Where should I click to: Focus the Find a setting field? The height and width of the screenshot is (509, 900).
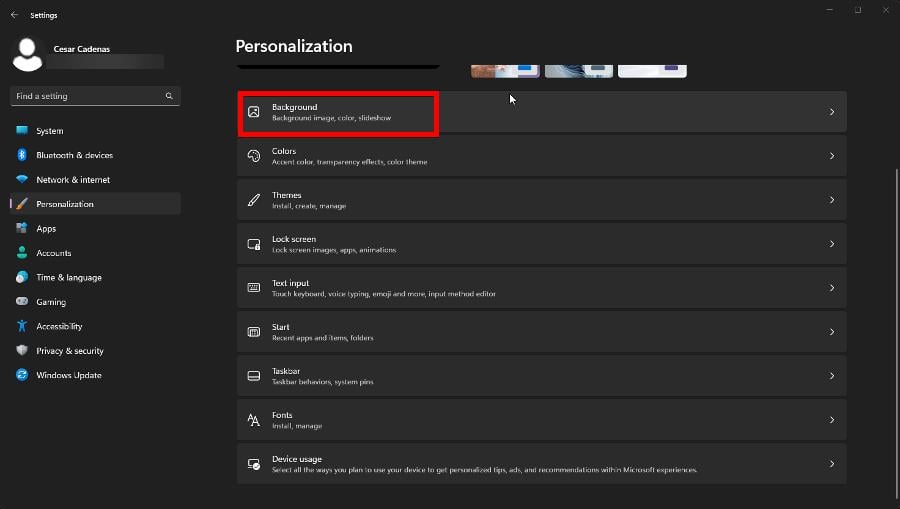tap(95, 96)
